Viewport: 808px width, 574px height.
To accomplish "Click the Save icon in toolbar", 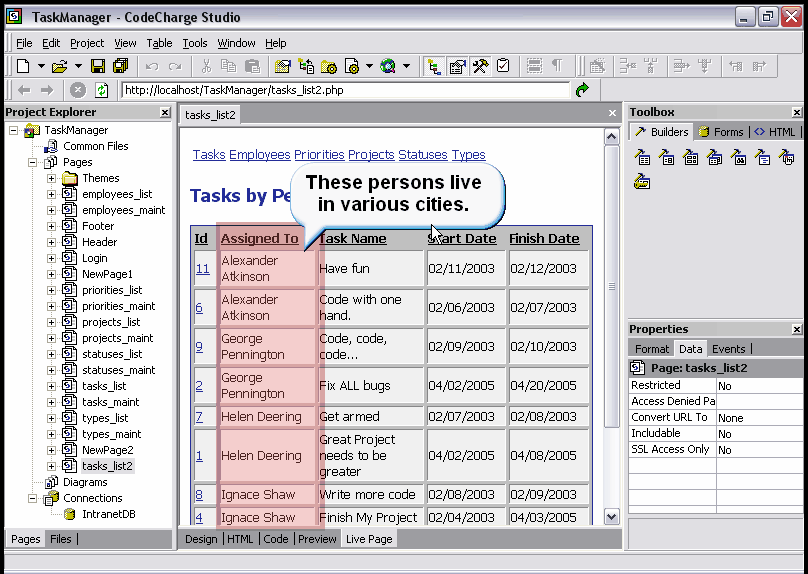I will (98, 66).
